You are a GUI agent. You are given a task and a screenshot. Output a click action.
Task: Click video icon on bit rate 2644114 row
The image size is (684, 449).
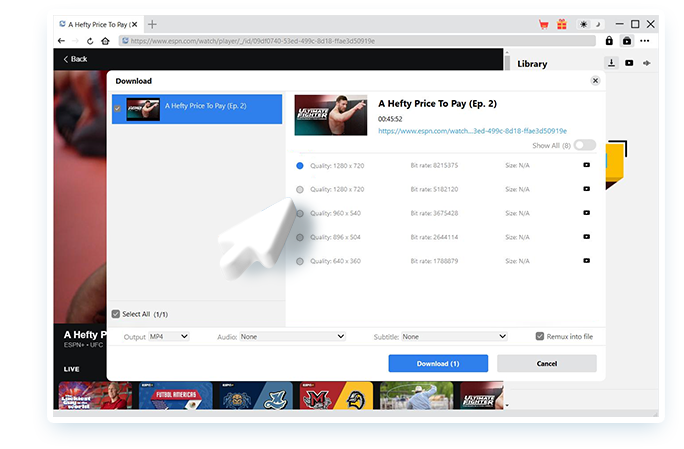[x=587, y=236]
